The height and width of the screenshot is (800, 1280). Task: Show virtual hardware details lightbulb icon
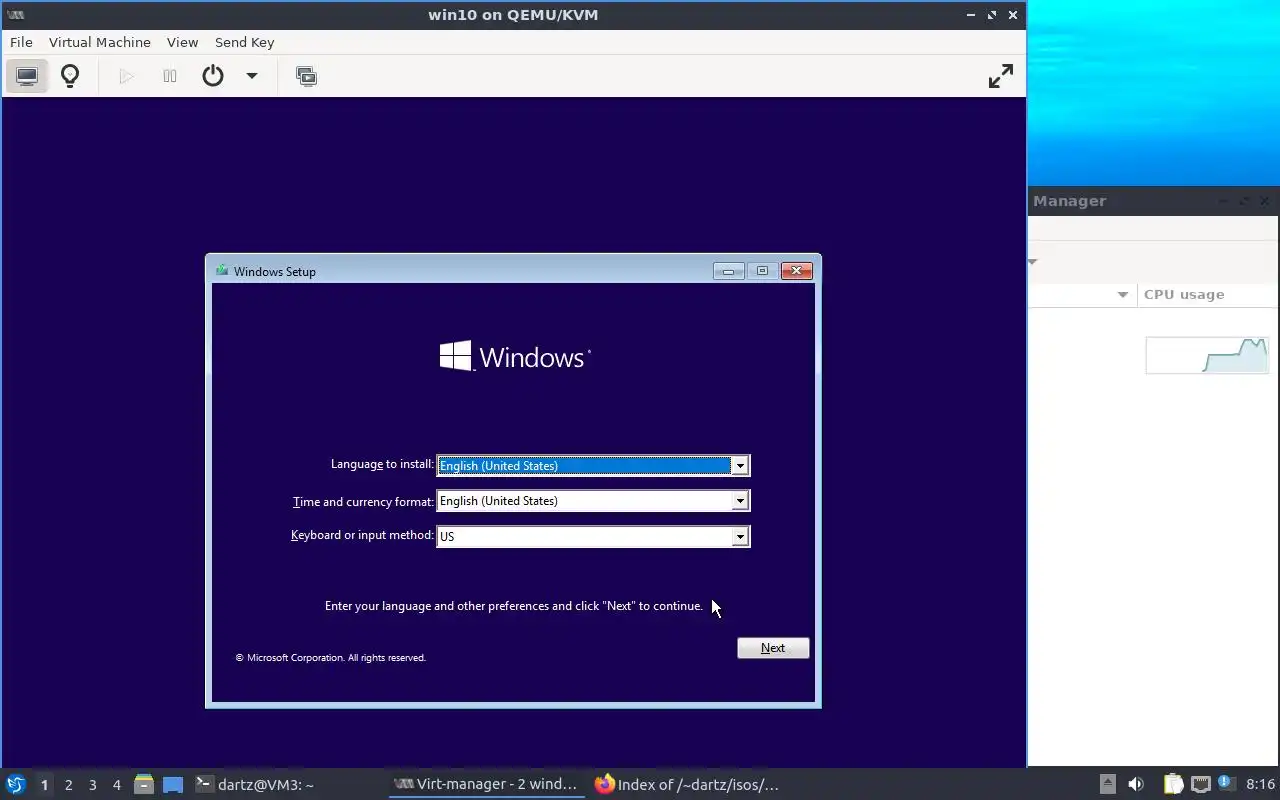pos(70,76)
